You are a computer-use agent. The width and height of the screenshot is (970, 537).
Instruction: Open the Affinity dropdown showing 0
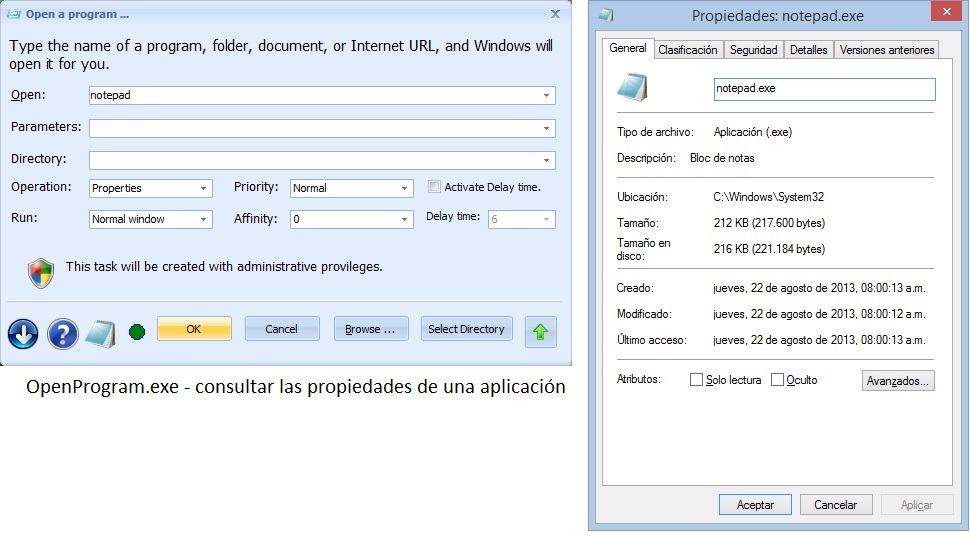coord(351,219)
